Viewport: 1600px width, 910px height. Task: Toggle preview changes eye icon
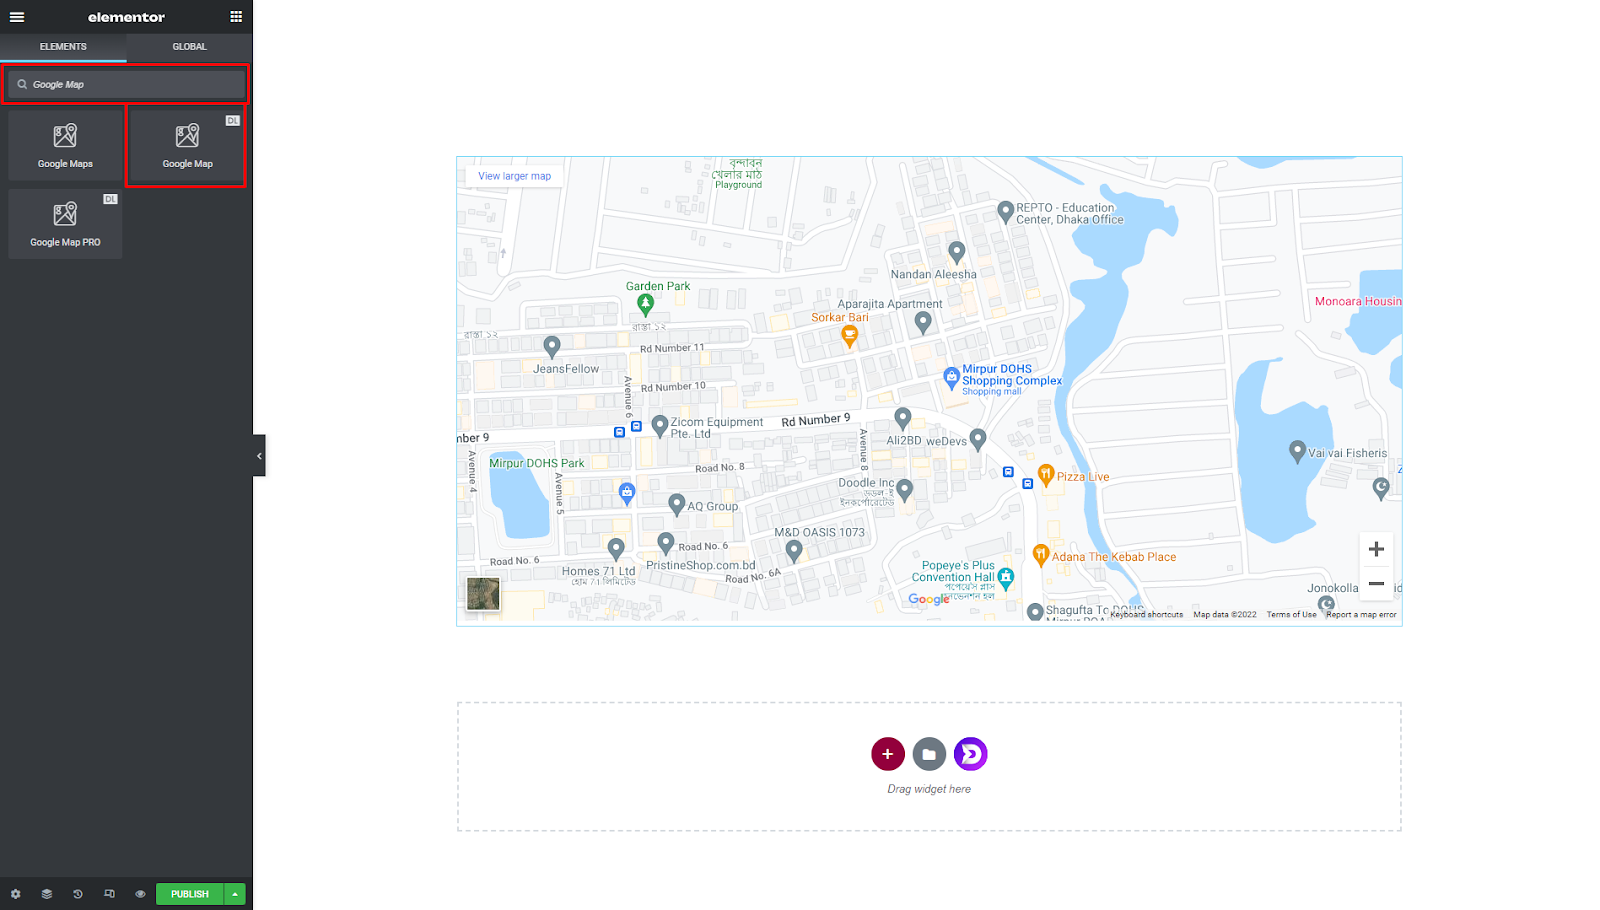click(x=140, y=894)
